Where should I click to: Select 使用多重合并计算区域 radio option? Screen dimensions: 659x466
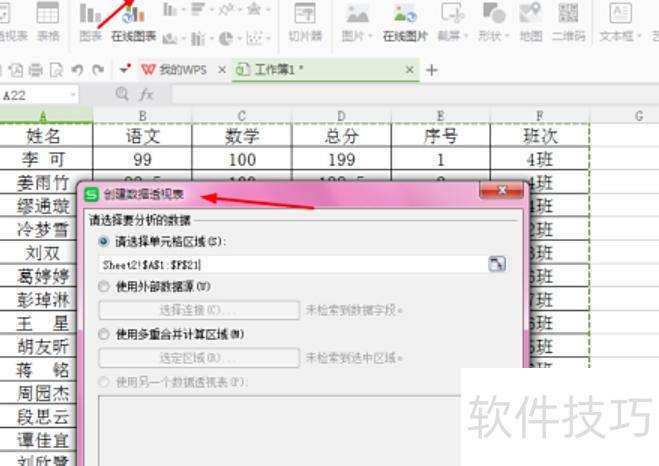point(103,334)
